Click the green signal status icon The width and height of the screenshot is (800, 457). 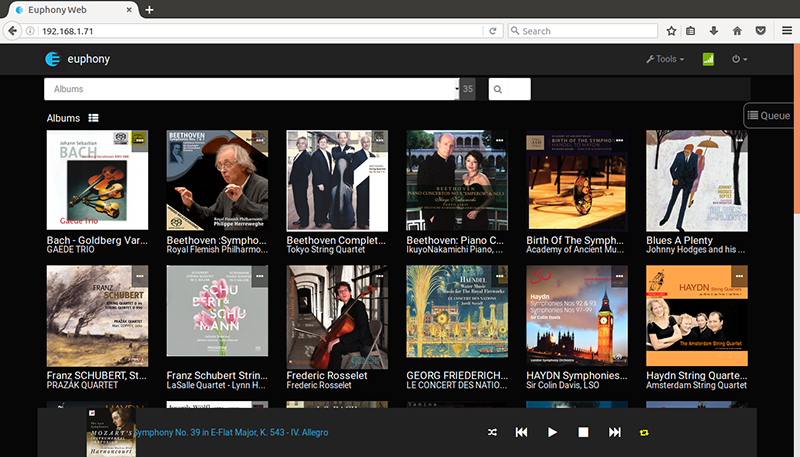click(708, 59)
